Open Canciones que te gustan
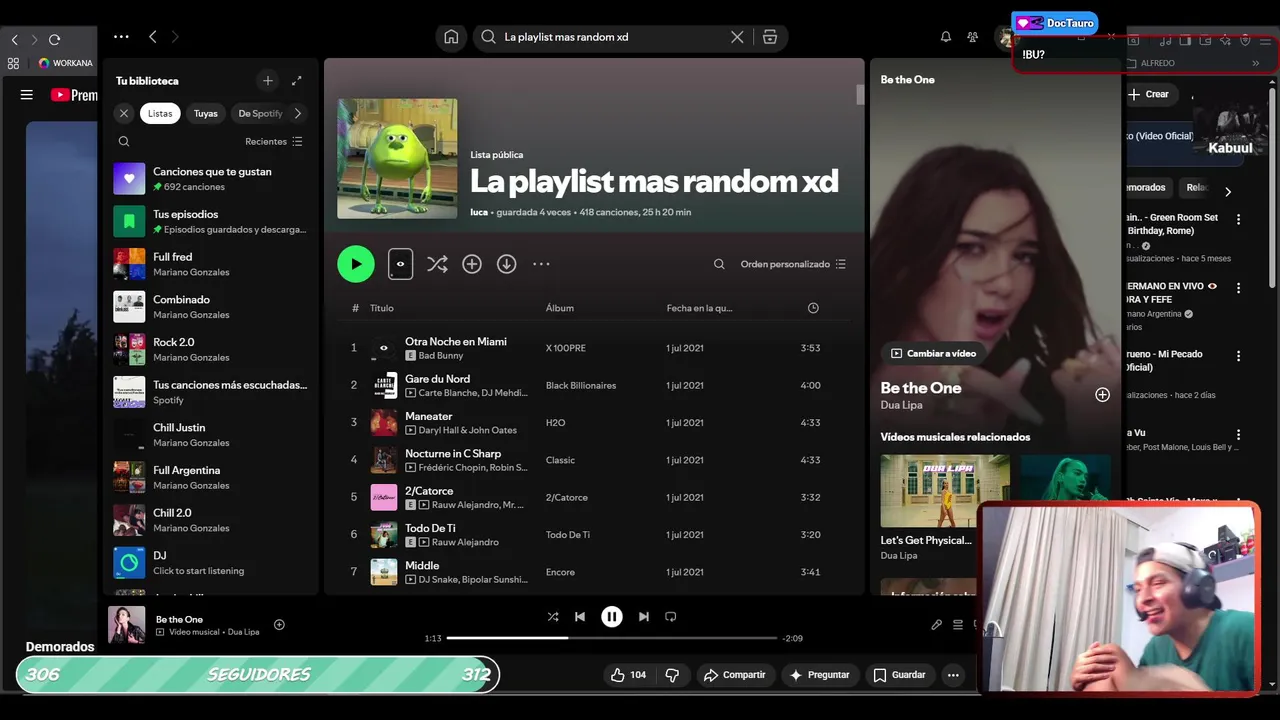The width and height of the screenshot is (1280, 720). point(211,179)
